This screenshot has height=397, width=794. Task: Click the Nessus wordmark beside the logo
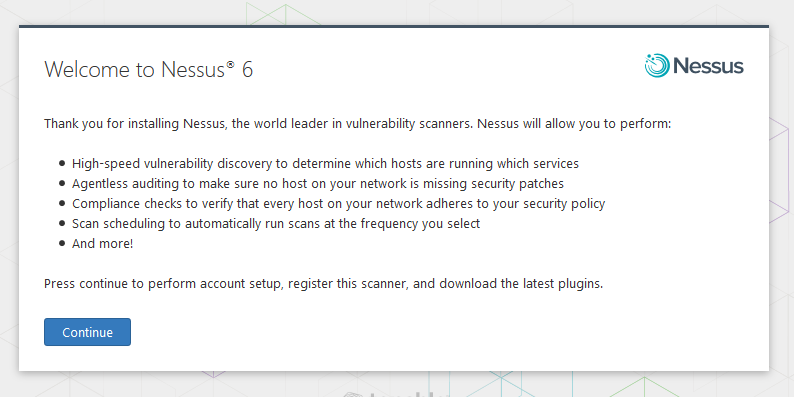pyautogui.click(x=708, y=66)
